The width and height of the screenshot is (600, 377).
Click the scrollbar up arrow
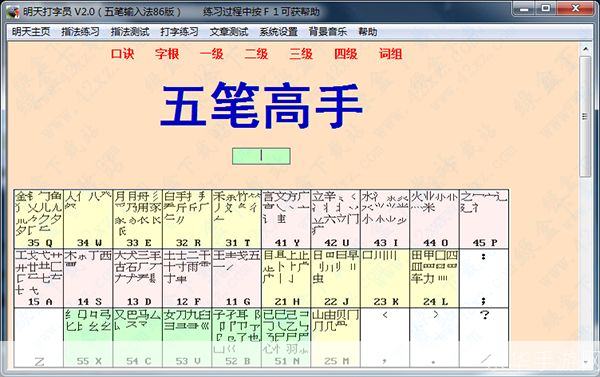585,49
